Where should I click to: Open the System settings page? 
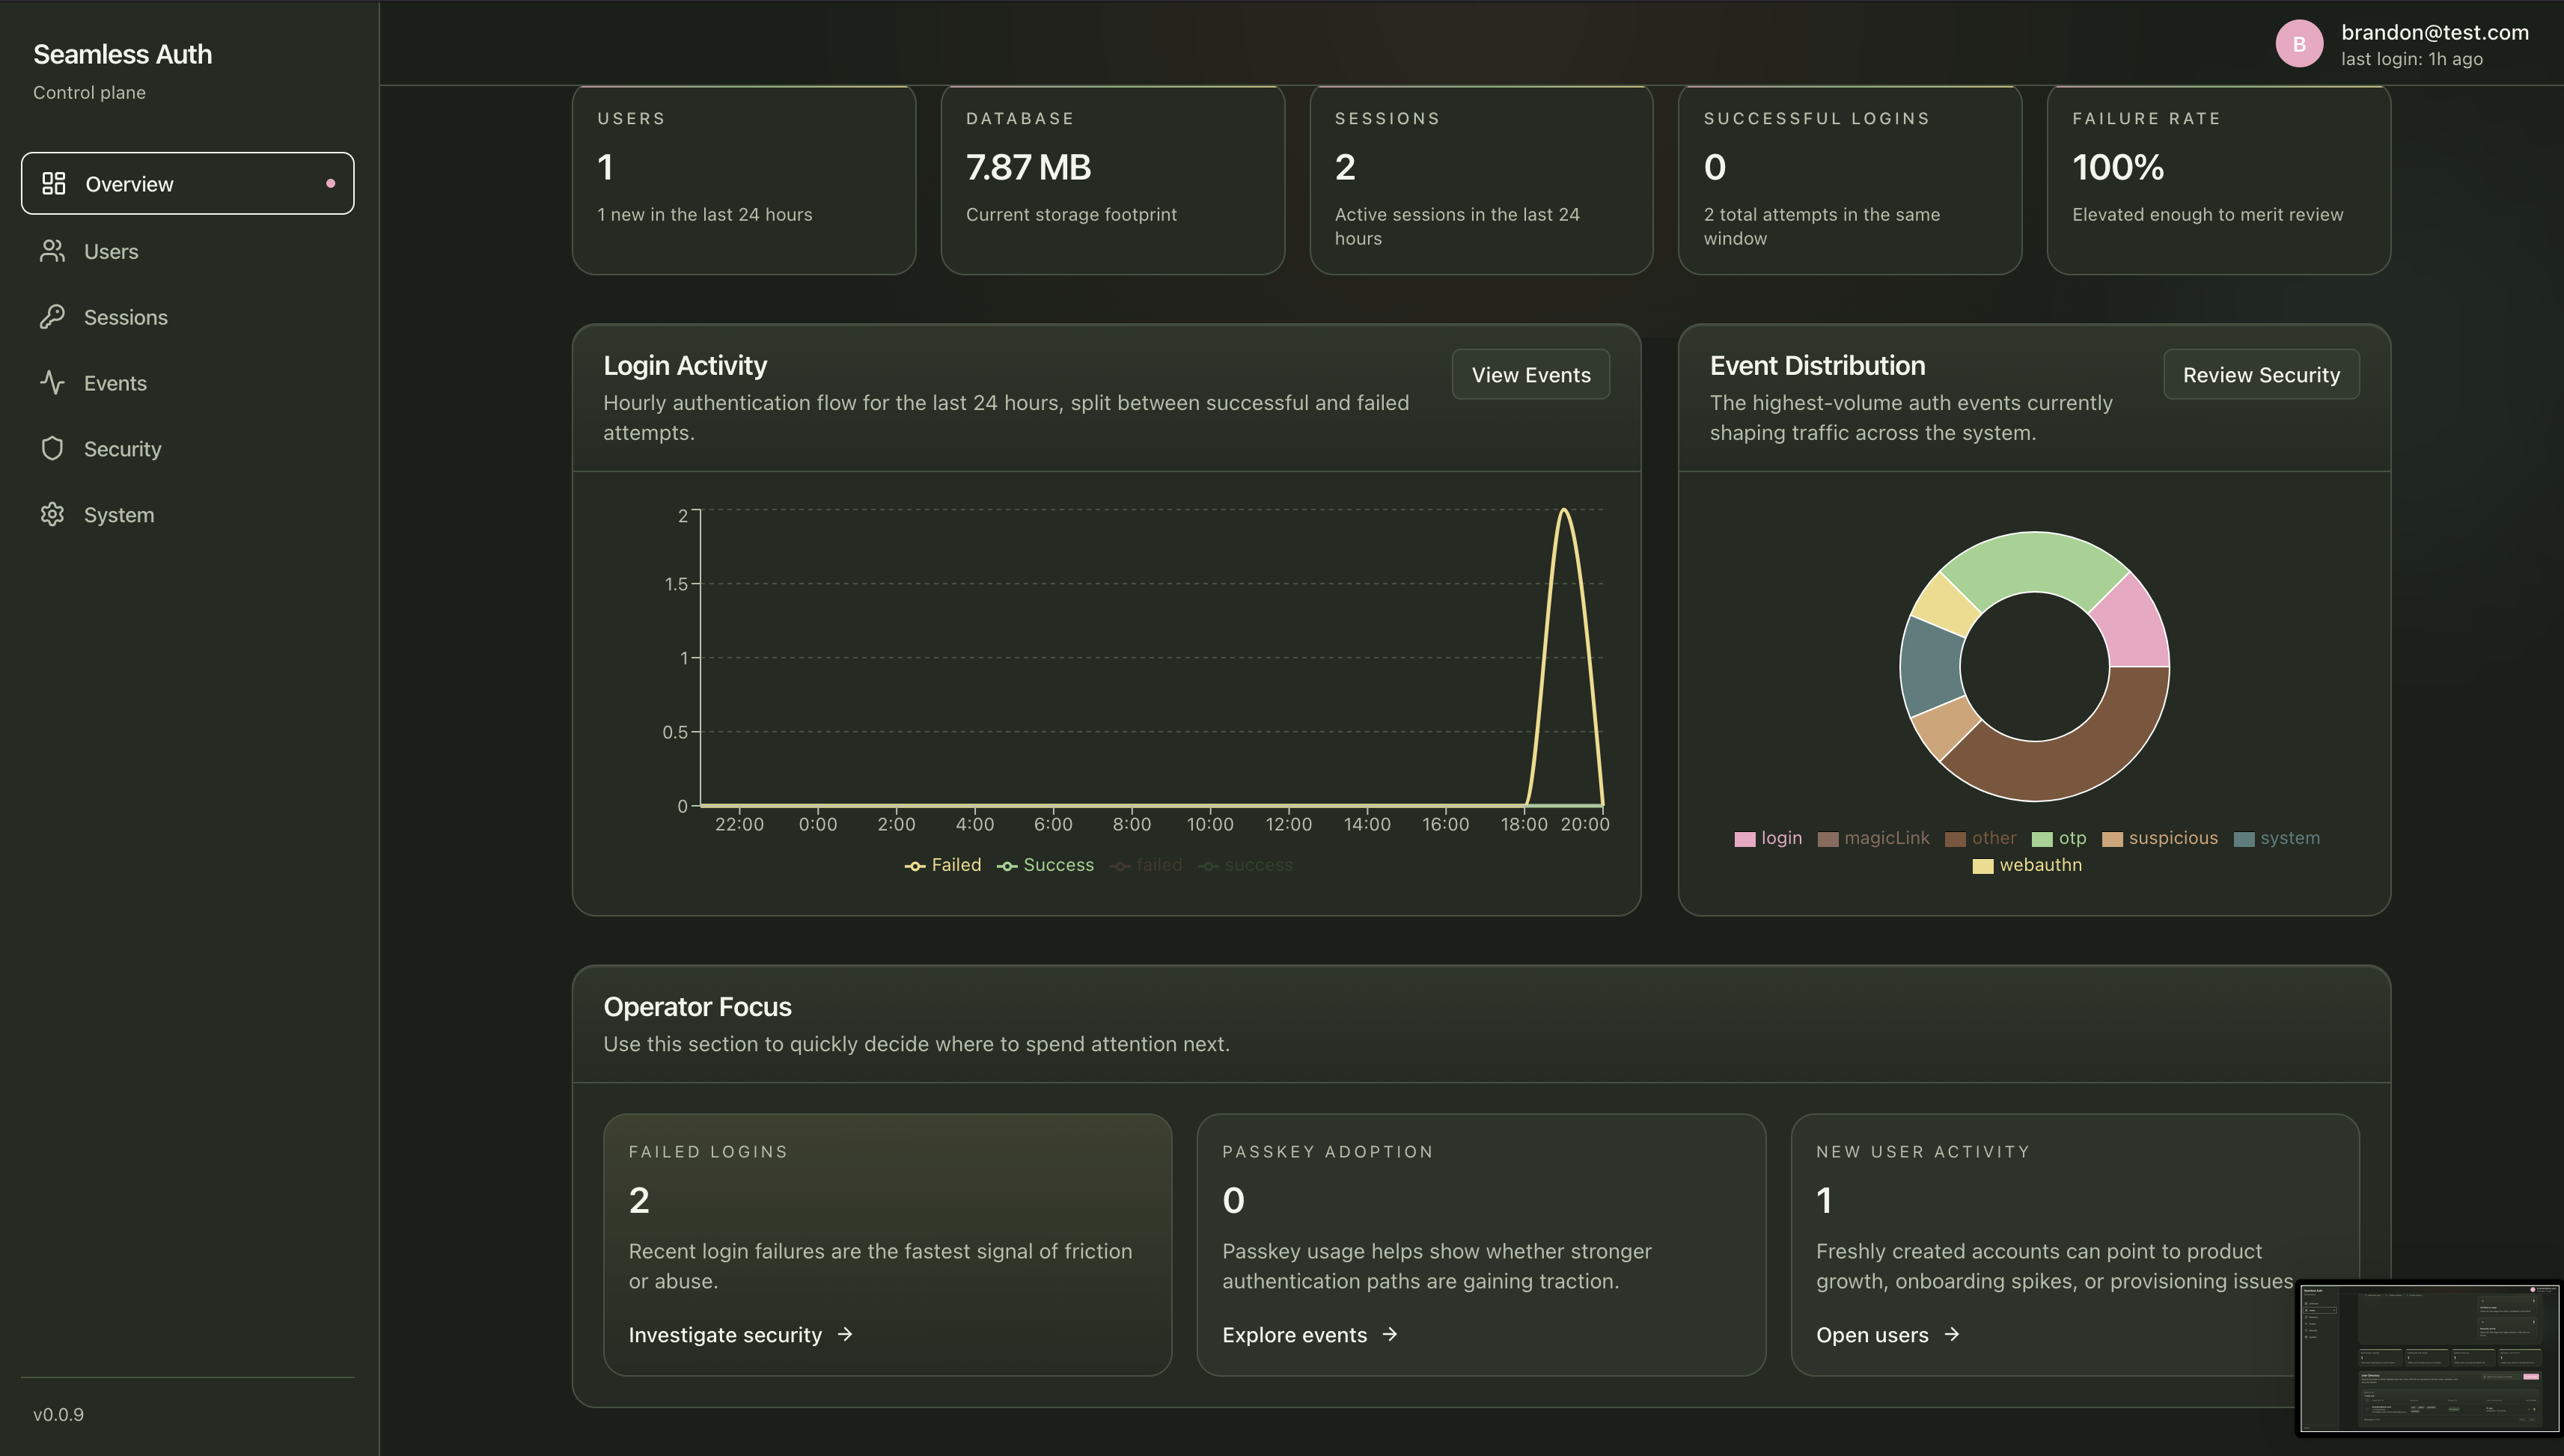[x=188, y=515]
